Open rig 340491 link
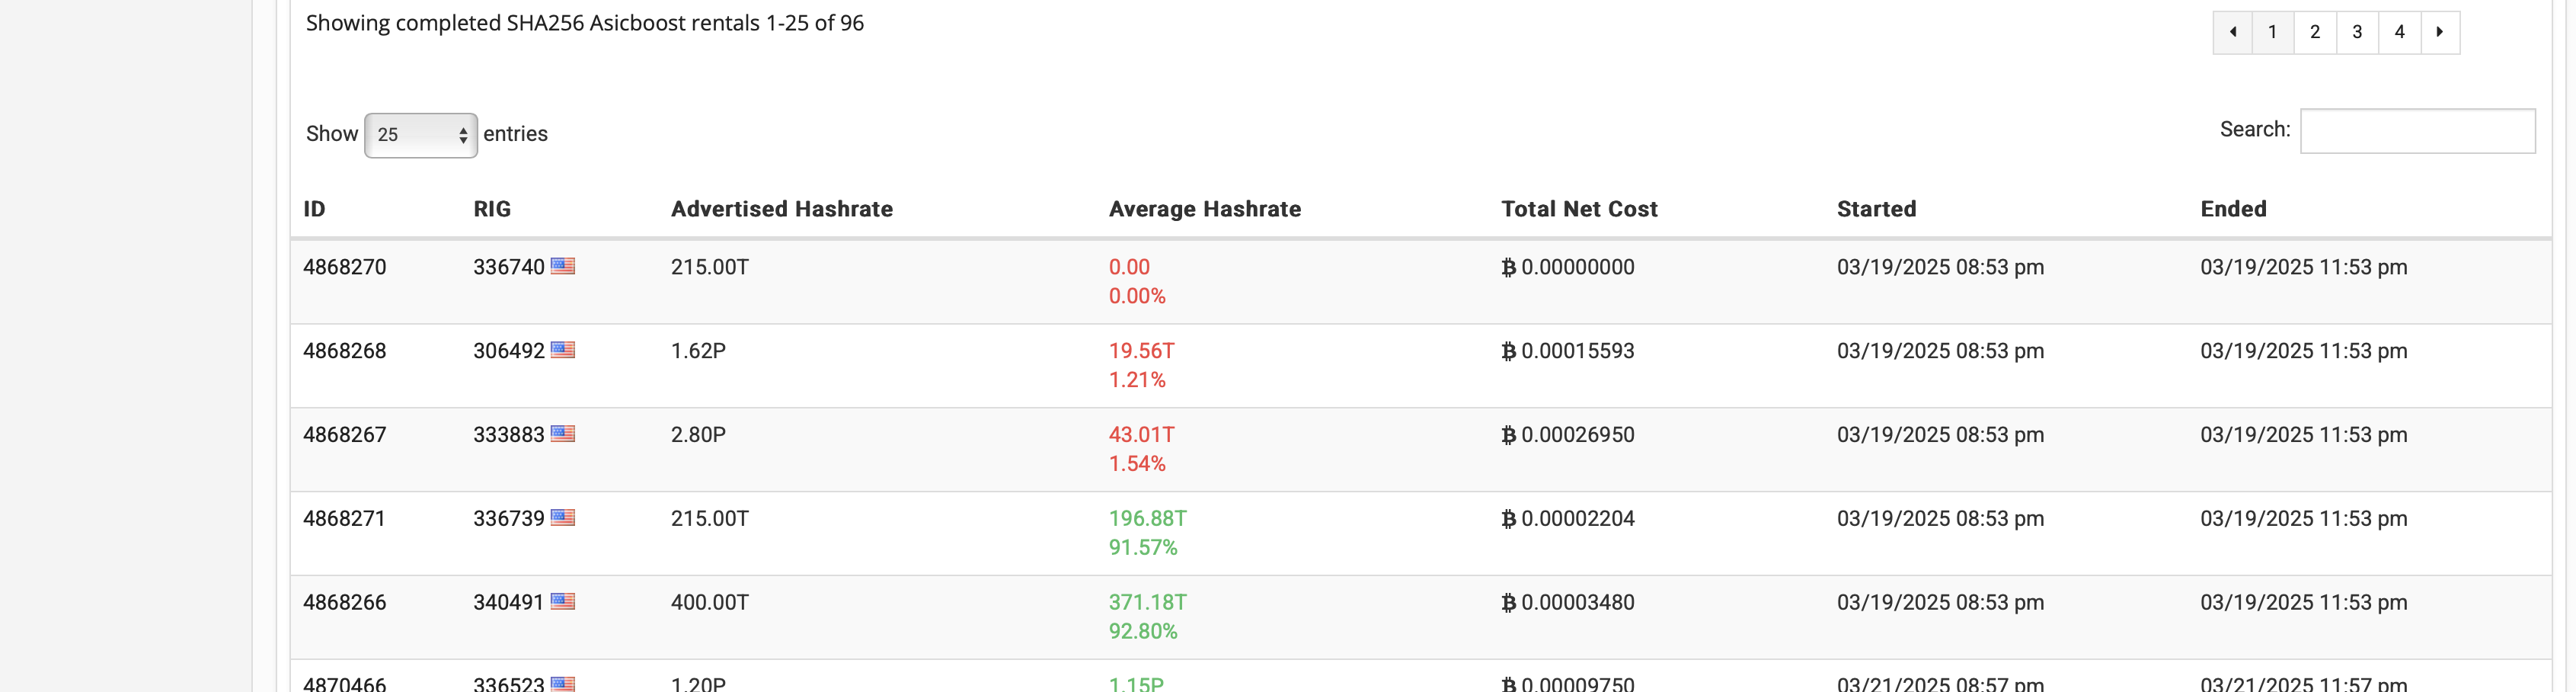 508,602
